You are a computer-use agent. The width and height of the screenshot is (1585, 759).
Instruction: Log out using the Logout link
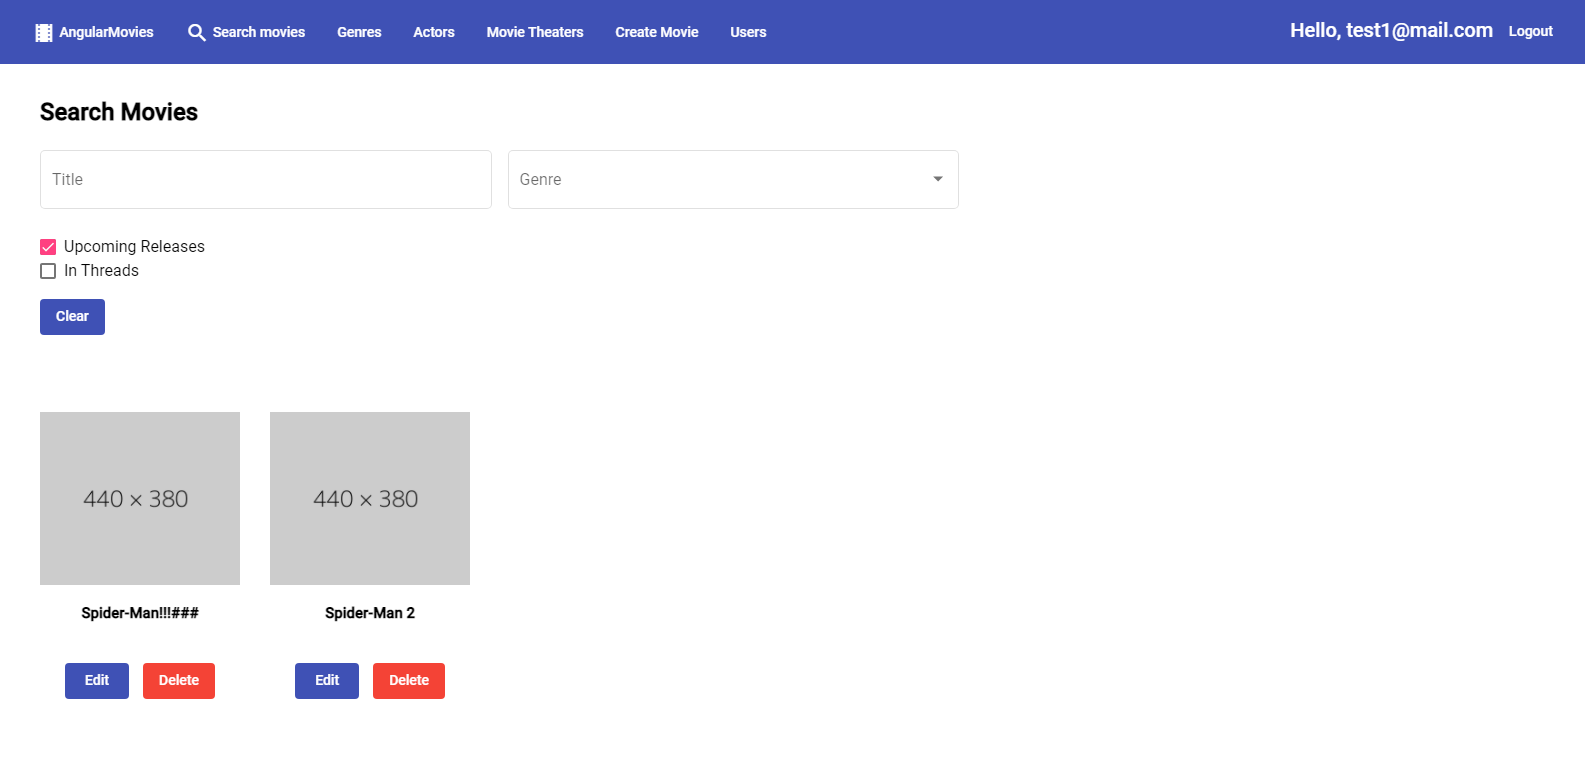pyautogui.click(x=1530, y=31)
